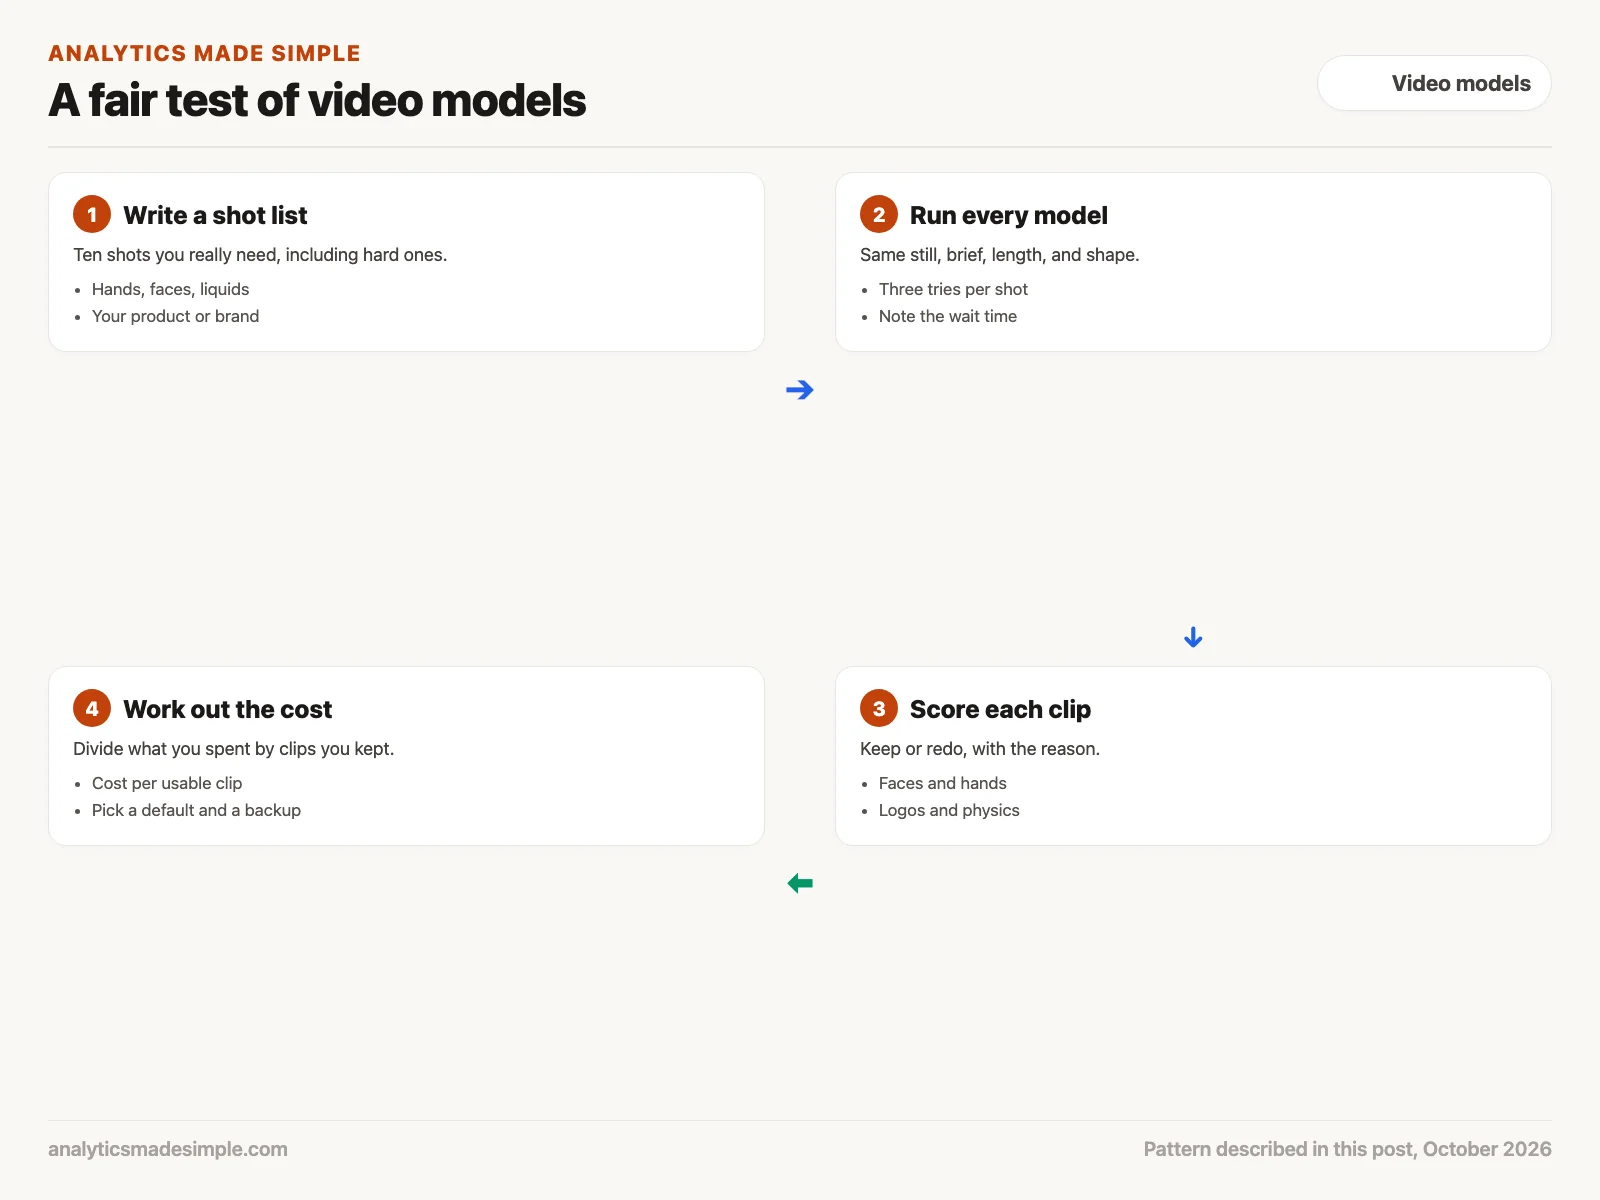
Task: Select the Score each clip heading
Action: click(x=1000, y=709)
